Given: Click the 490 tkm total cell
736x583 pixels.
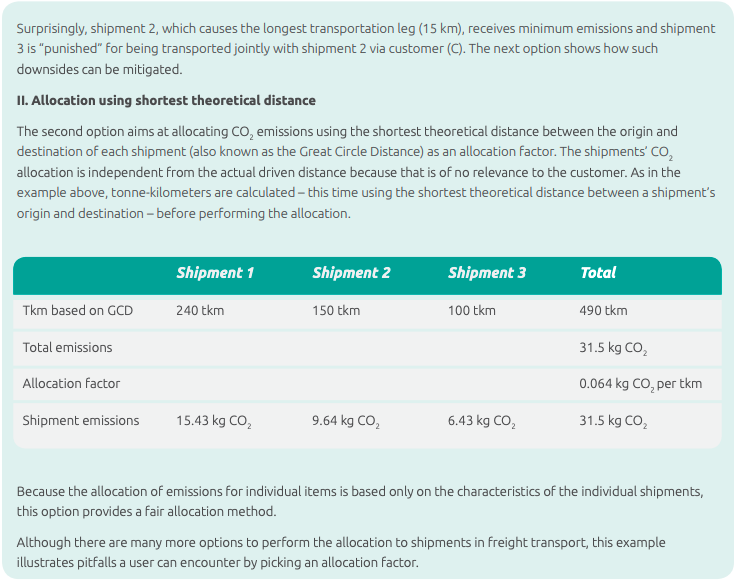Looking at the screenshot, I should point(603,311).
